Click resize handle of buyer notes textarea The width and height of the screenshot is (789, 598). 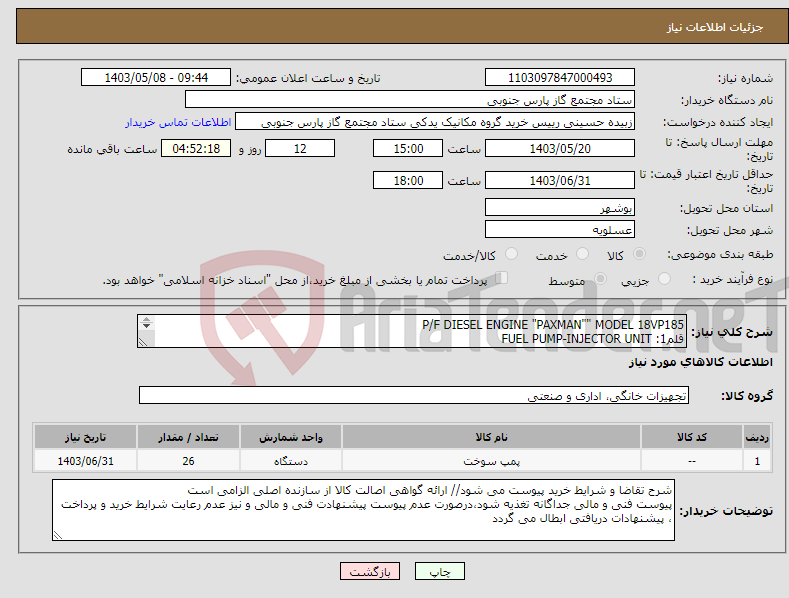pos(58,536)
